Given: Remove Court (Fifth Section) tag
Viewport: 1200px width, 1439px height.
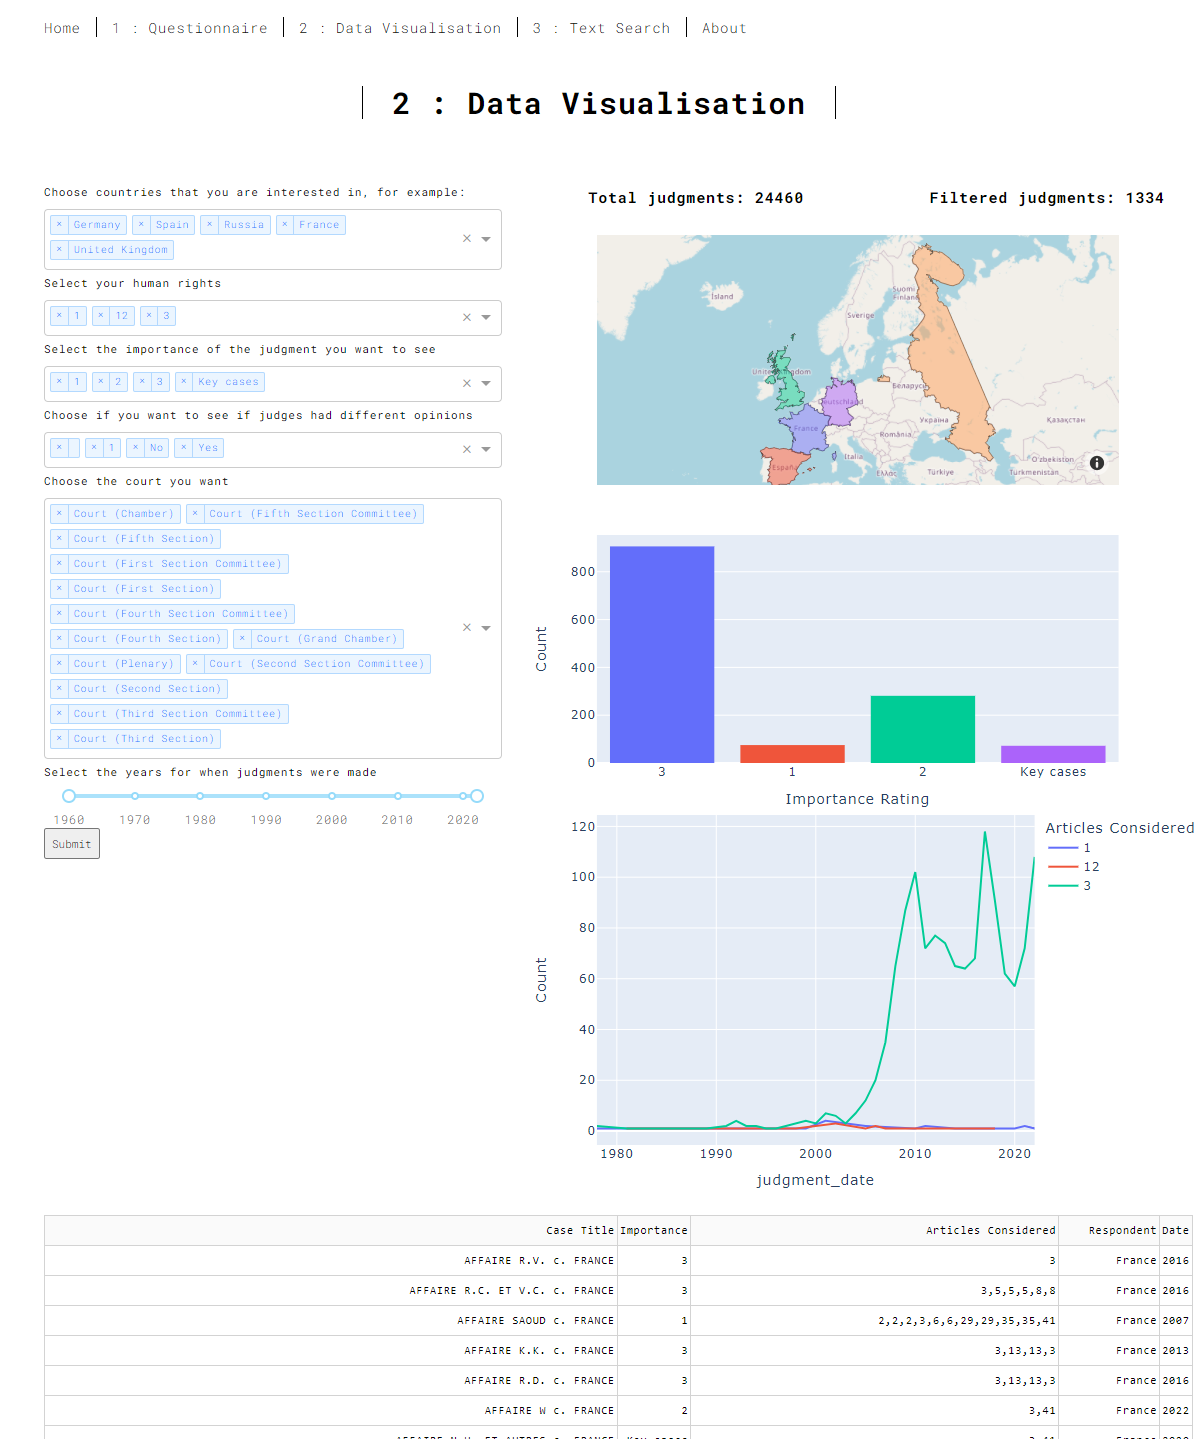Looking at the screenshot, I should pos(59,539).
